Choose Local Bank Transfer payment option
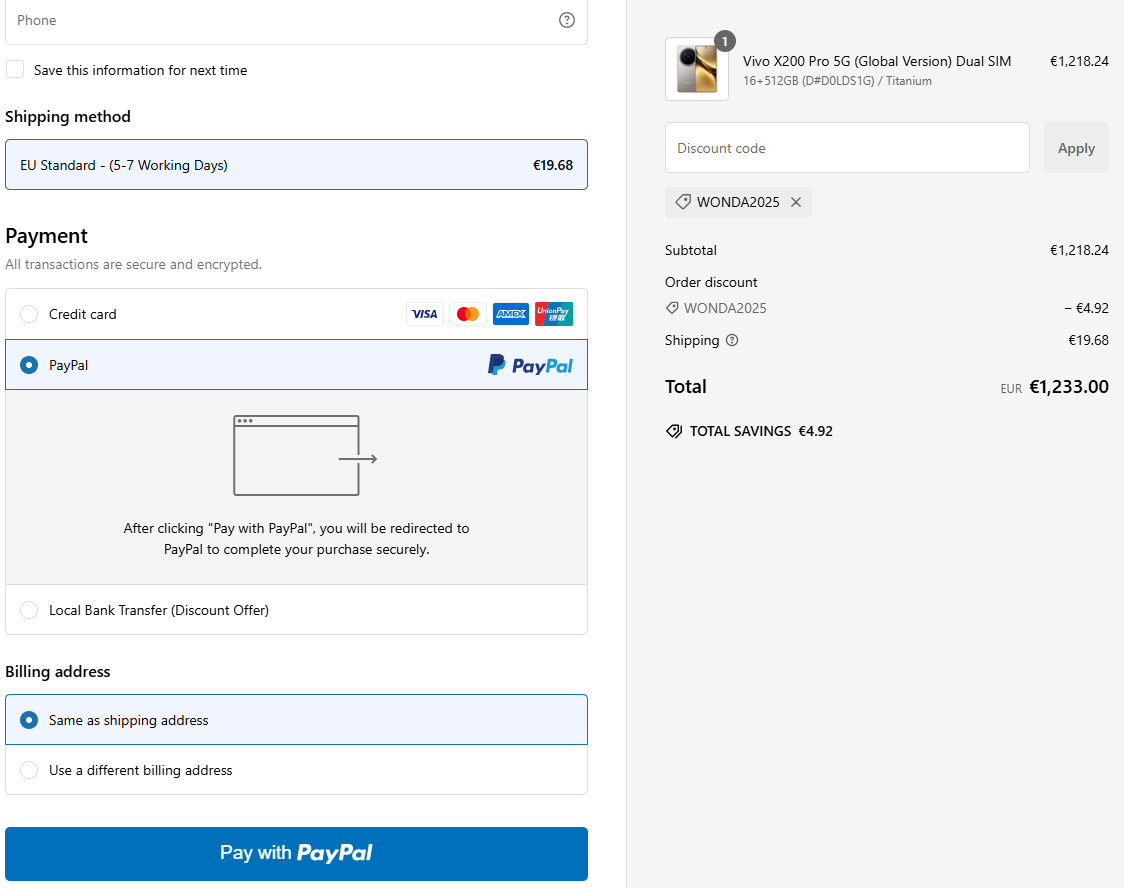The height and width of the screenshot is (888, 1124). click(x=29, y=610)
